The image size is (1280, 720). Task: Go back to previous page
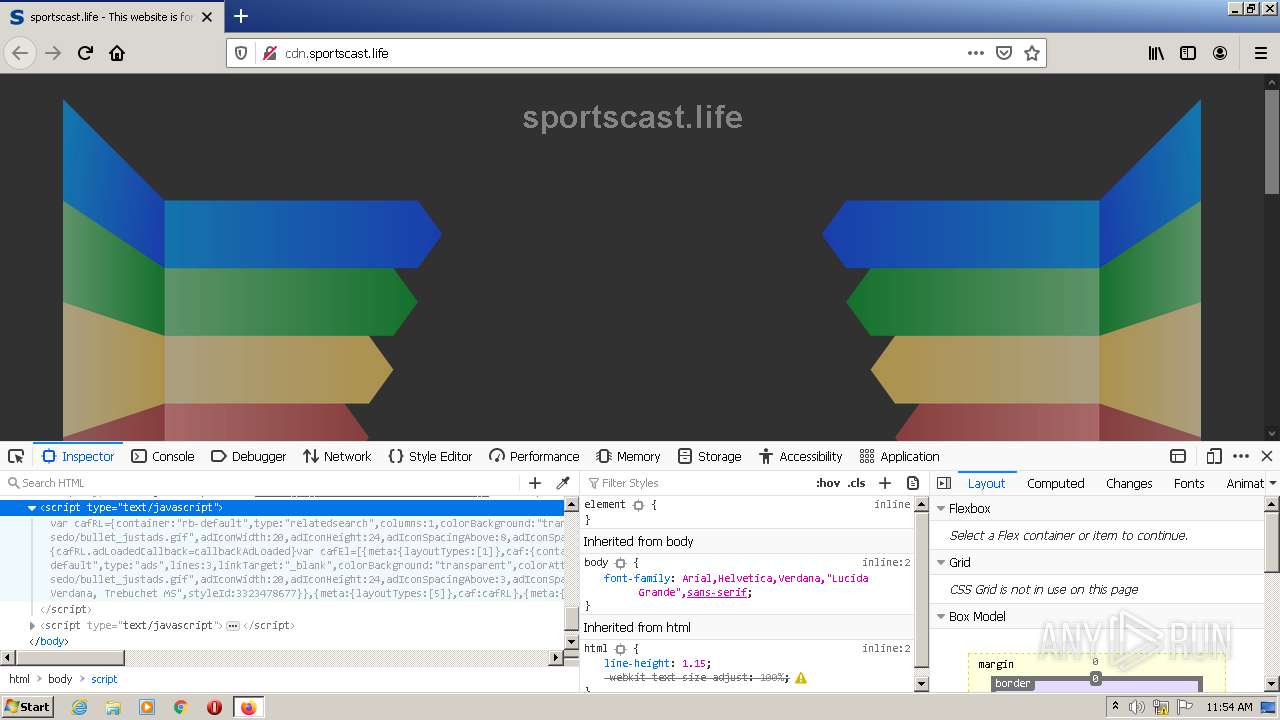pos(20,53)
